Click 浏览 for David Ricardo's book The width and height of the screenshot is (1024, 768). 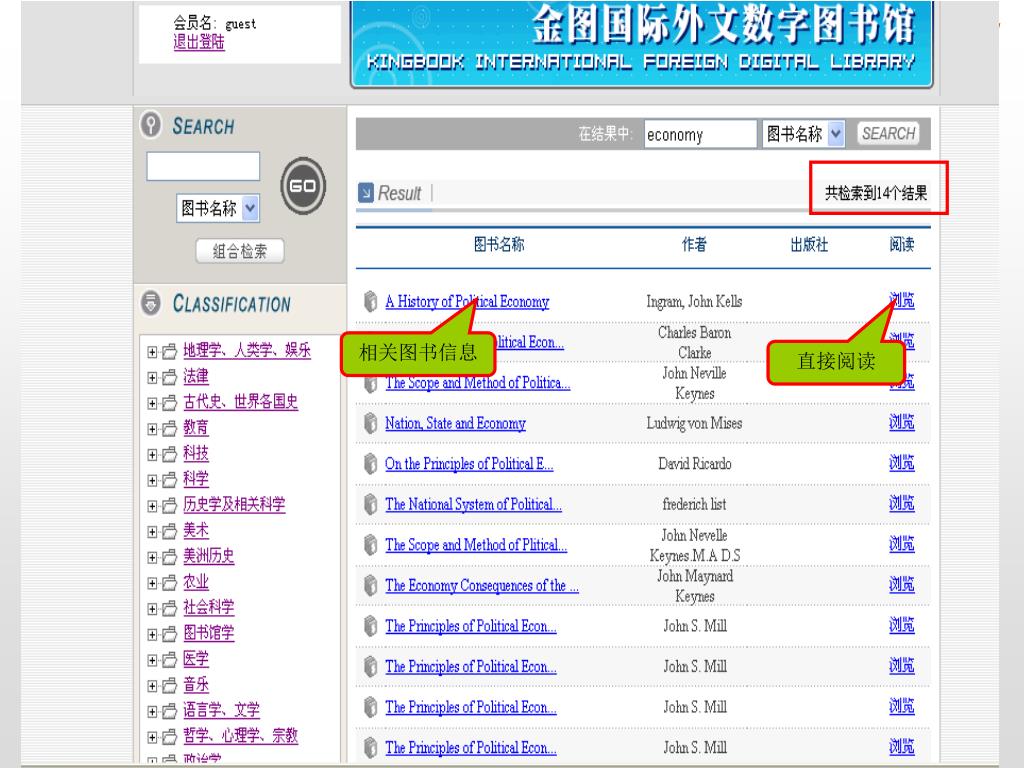(x=901, y=463)
